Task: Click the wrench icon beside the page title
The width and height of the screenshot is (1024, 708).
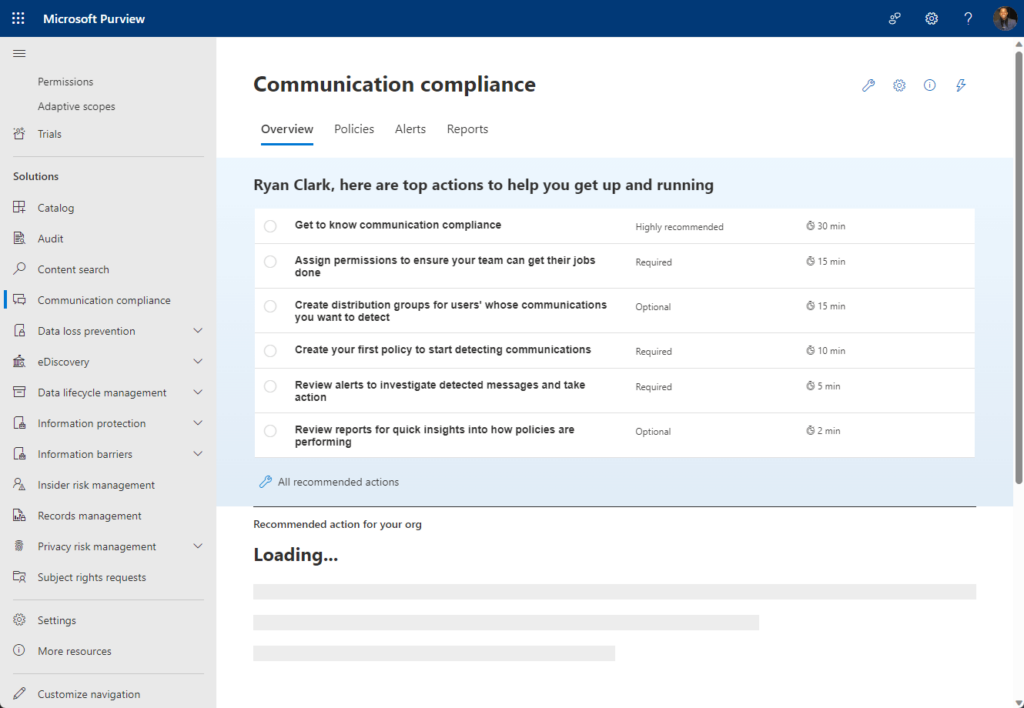Action: pos(868,86)
